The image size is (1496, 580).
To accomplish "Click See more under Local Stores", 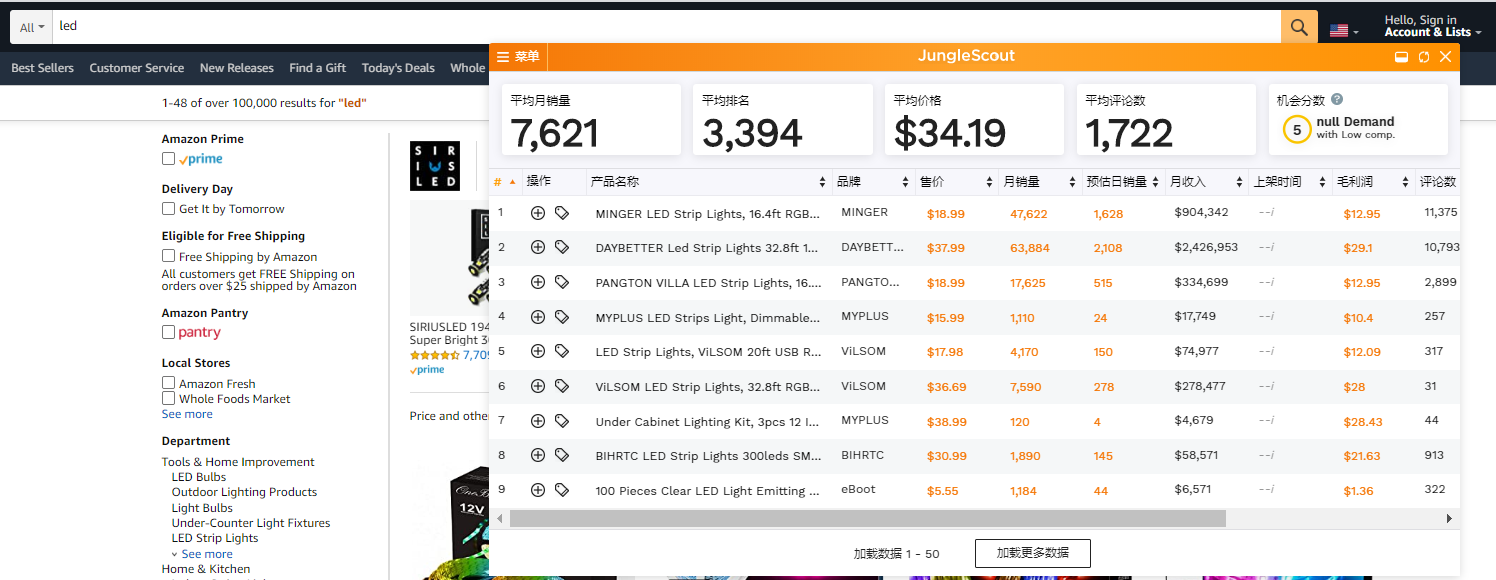I will 187,414.
